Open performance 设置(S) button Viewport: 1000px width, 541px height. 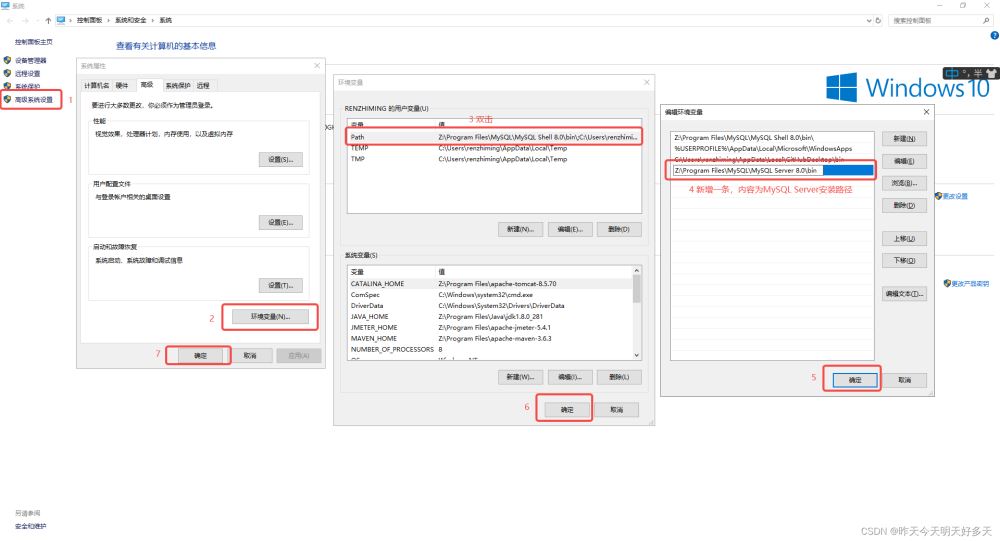(x=281, y=159)
